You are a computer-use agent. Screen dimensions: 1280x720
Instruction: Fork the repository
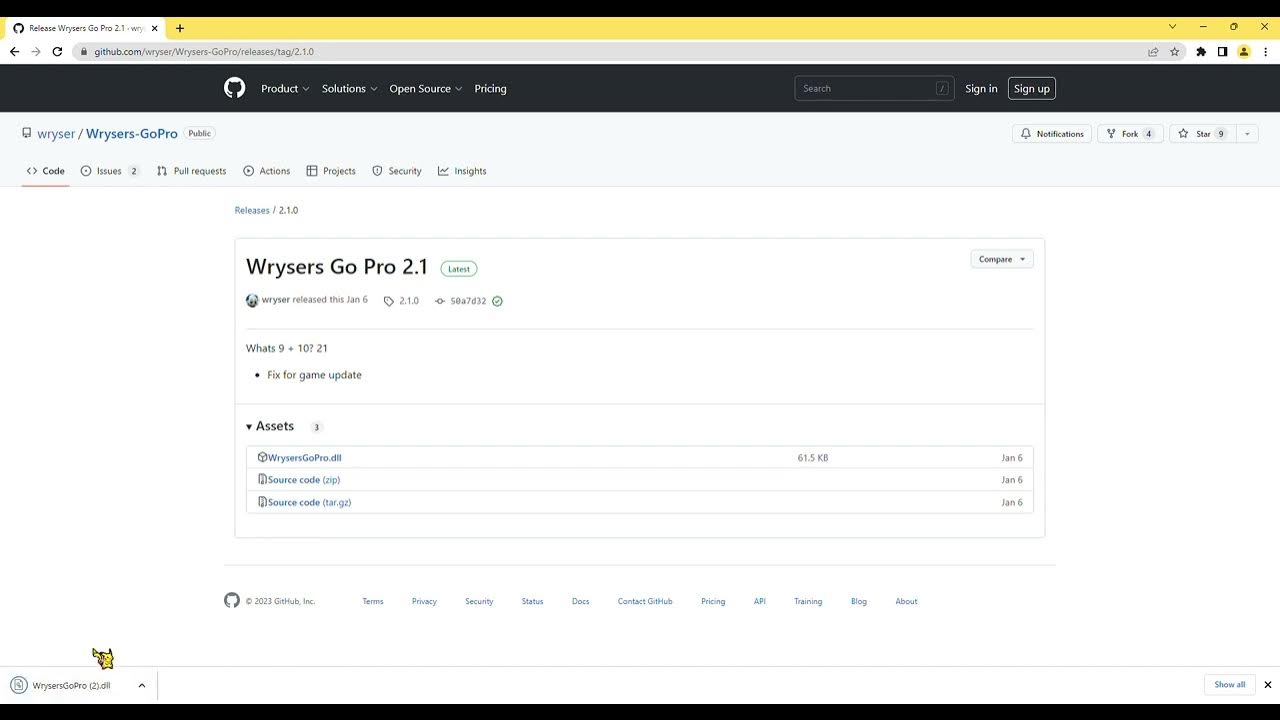(1130, 133)
